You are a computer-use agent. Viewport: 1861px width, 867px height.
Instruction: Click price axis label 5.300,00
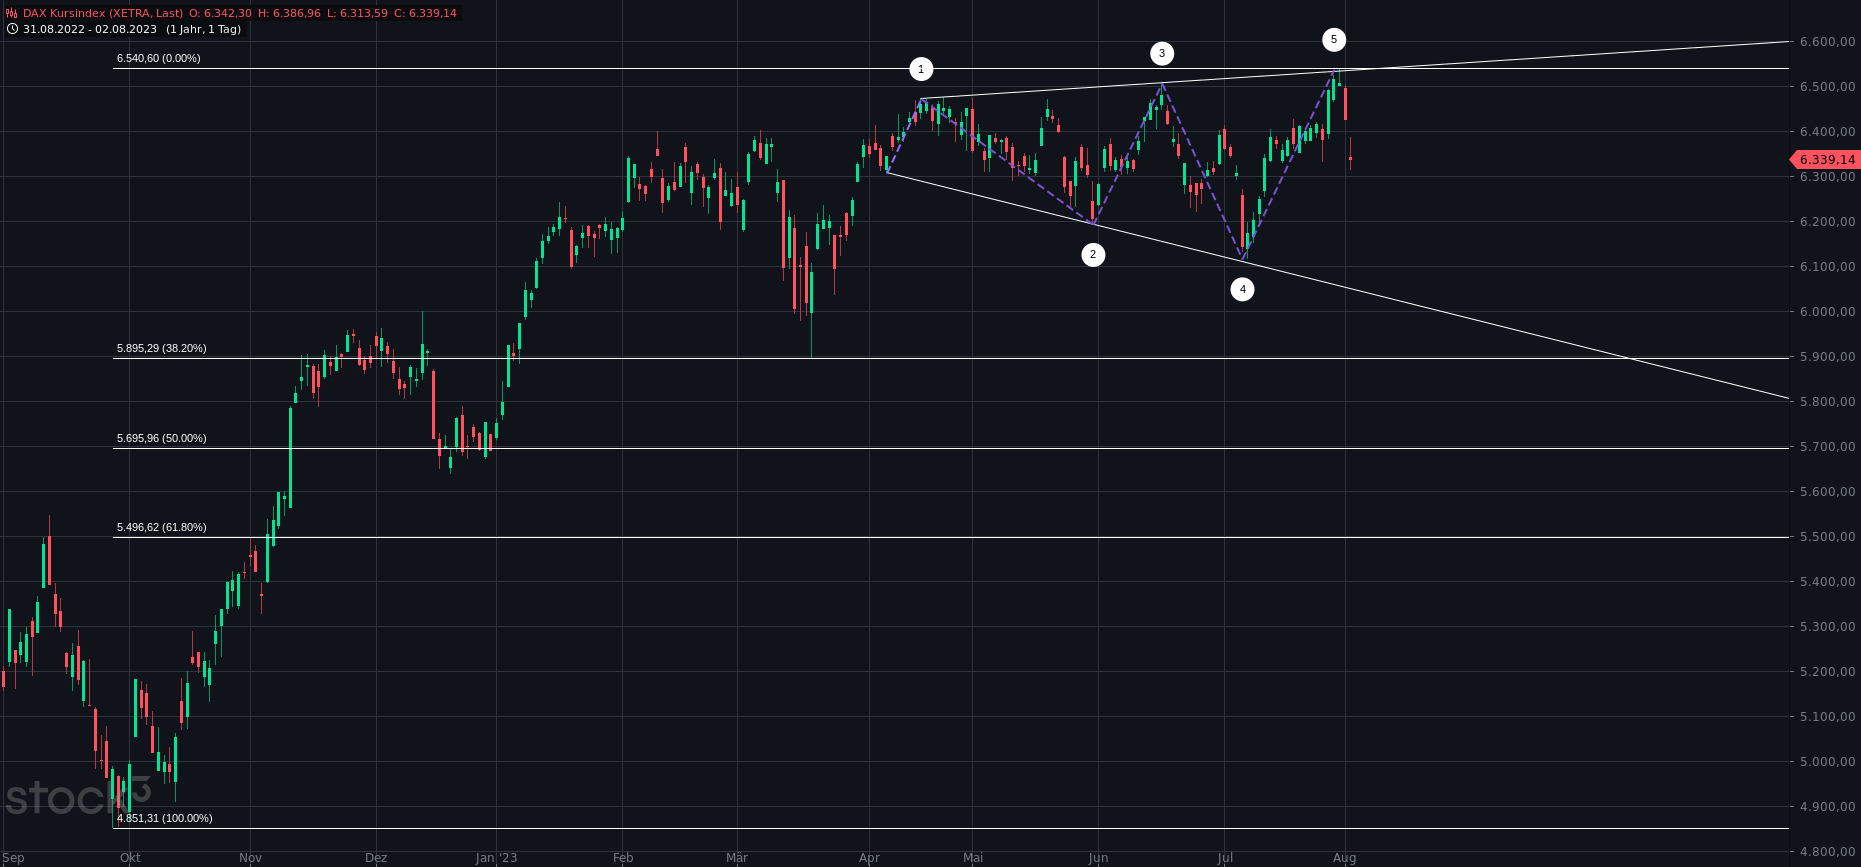click(1827, 627)
